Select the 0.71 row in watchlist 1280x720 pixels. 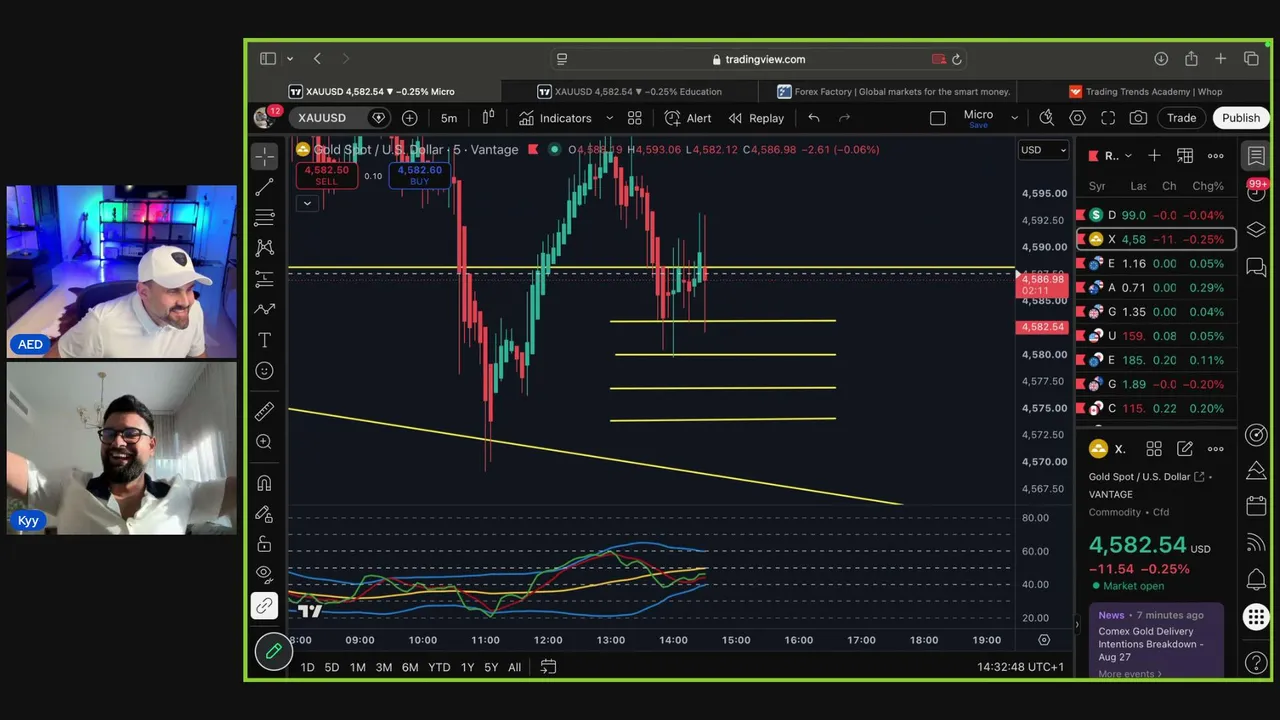click(1155, 288)
